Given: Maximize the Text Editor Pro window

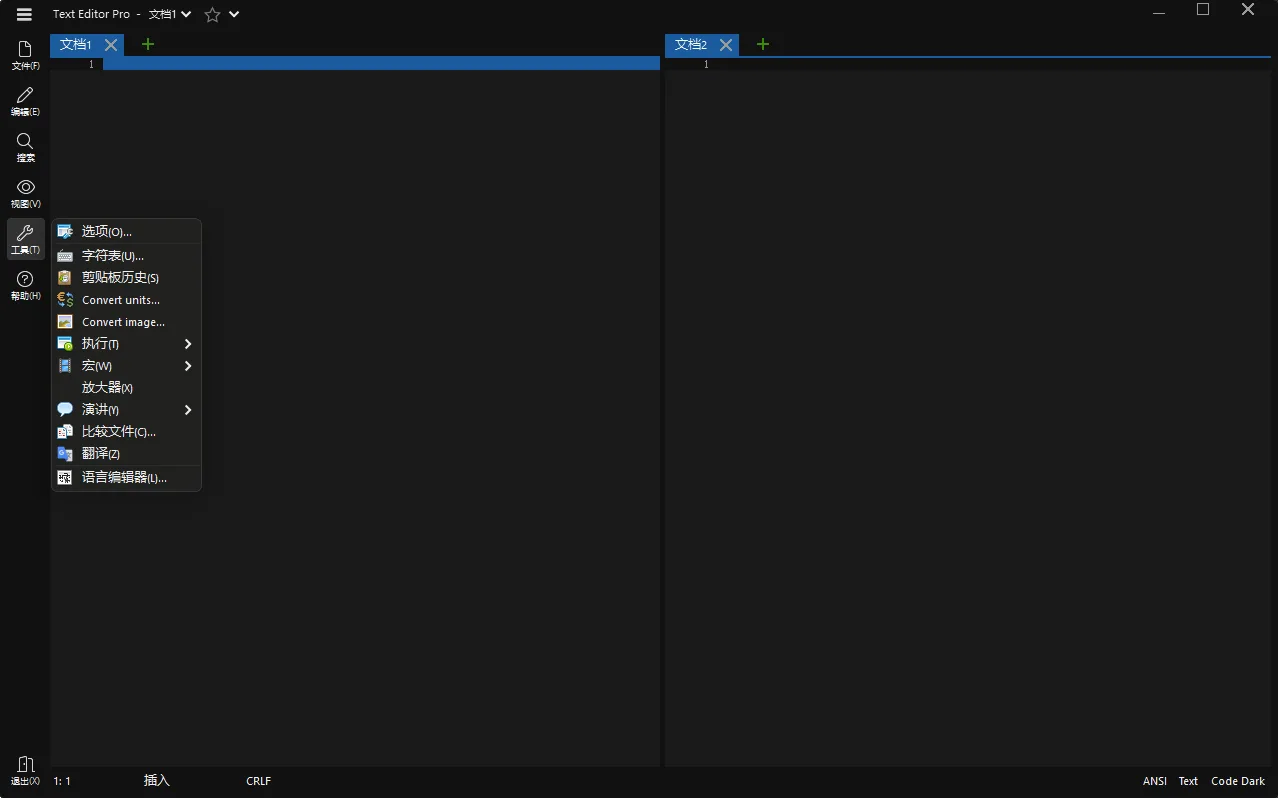Looking at the screenshot, I should click(x=1203, y=10).
